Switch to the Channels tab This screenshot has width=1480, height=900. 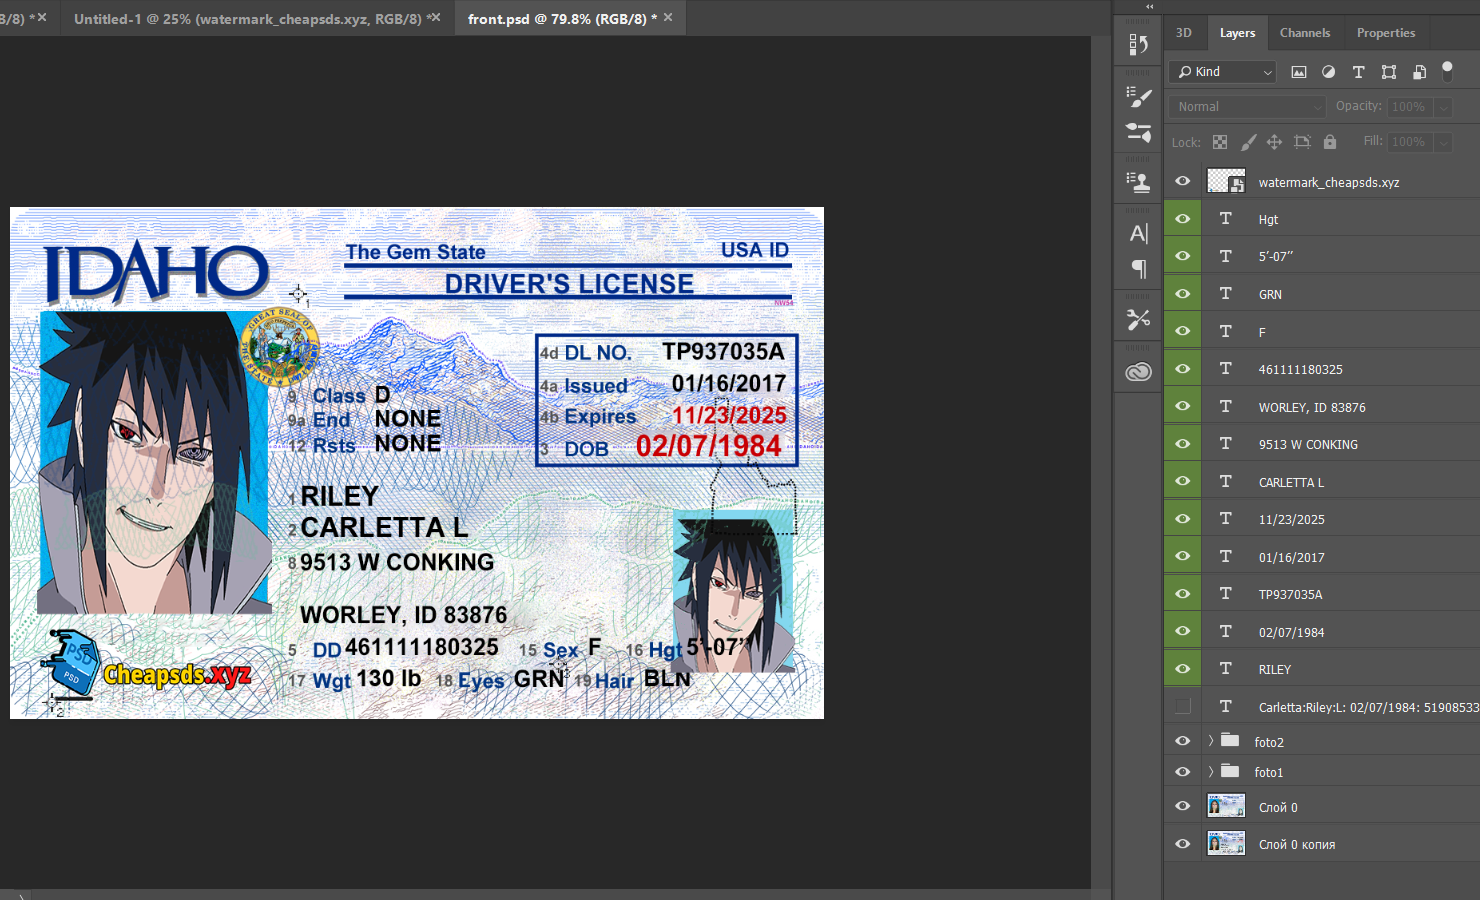(x=1305, y=33)
